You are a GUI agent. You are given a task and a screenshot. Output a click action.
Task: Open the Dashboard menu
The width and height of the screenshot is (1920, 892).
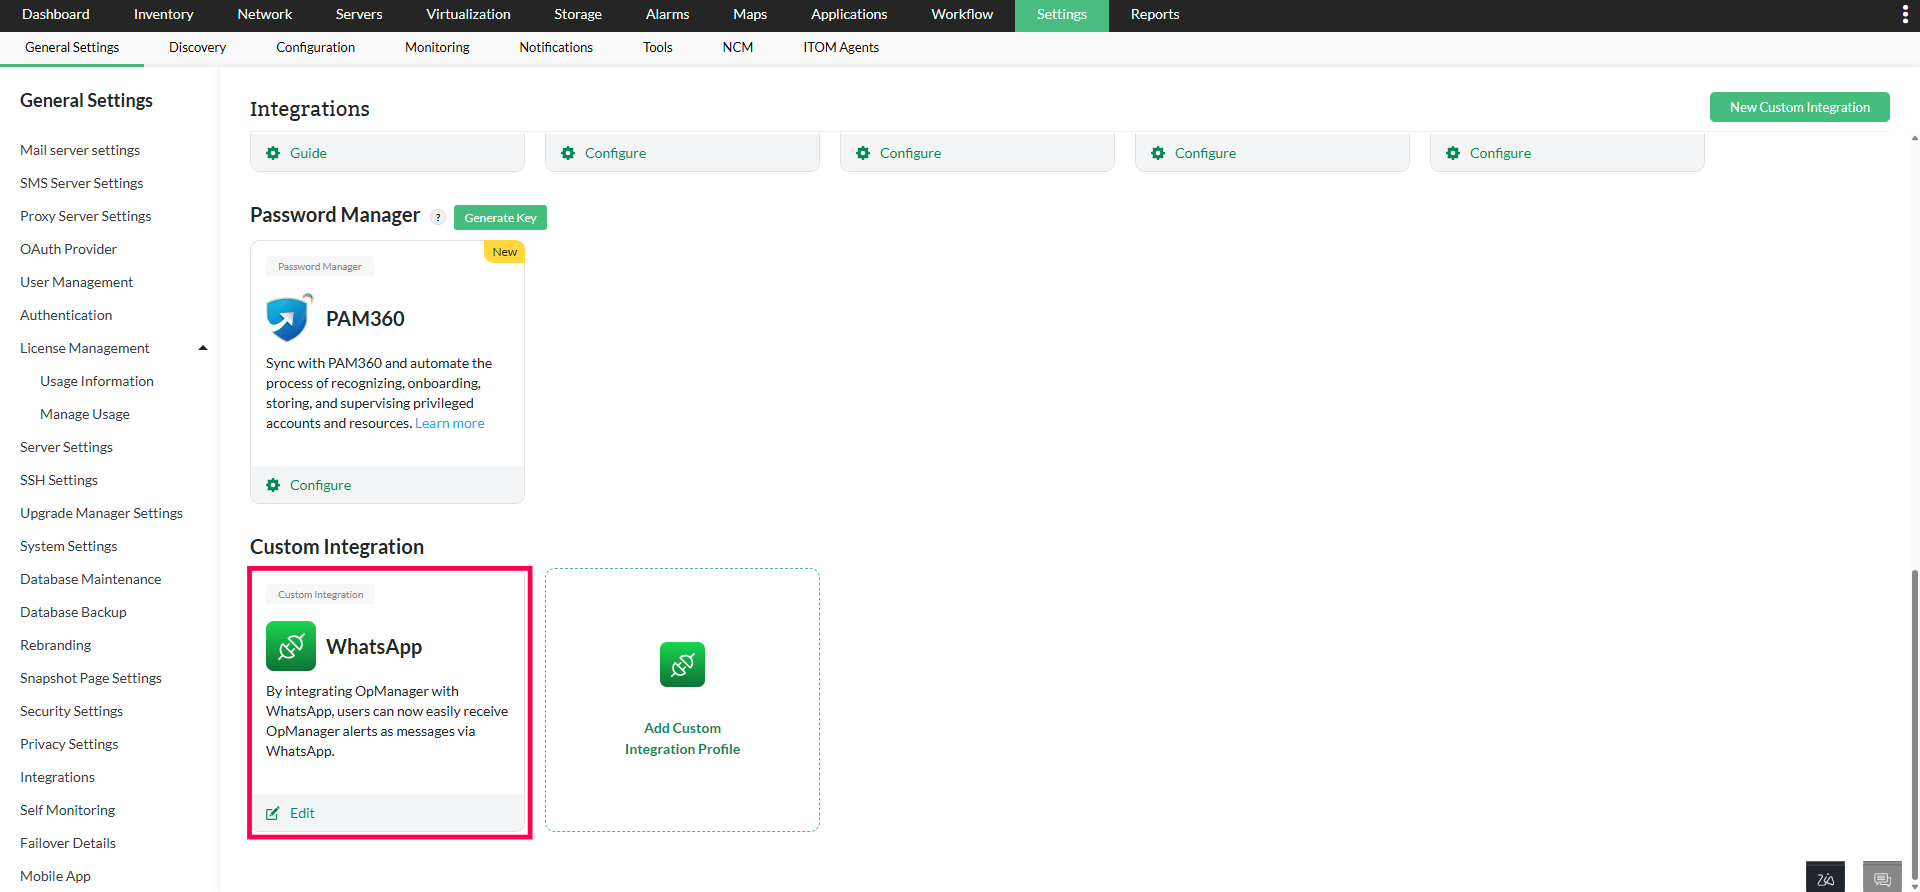click(56, 15)
